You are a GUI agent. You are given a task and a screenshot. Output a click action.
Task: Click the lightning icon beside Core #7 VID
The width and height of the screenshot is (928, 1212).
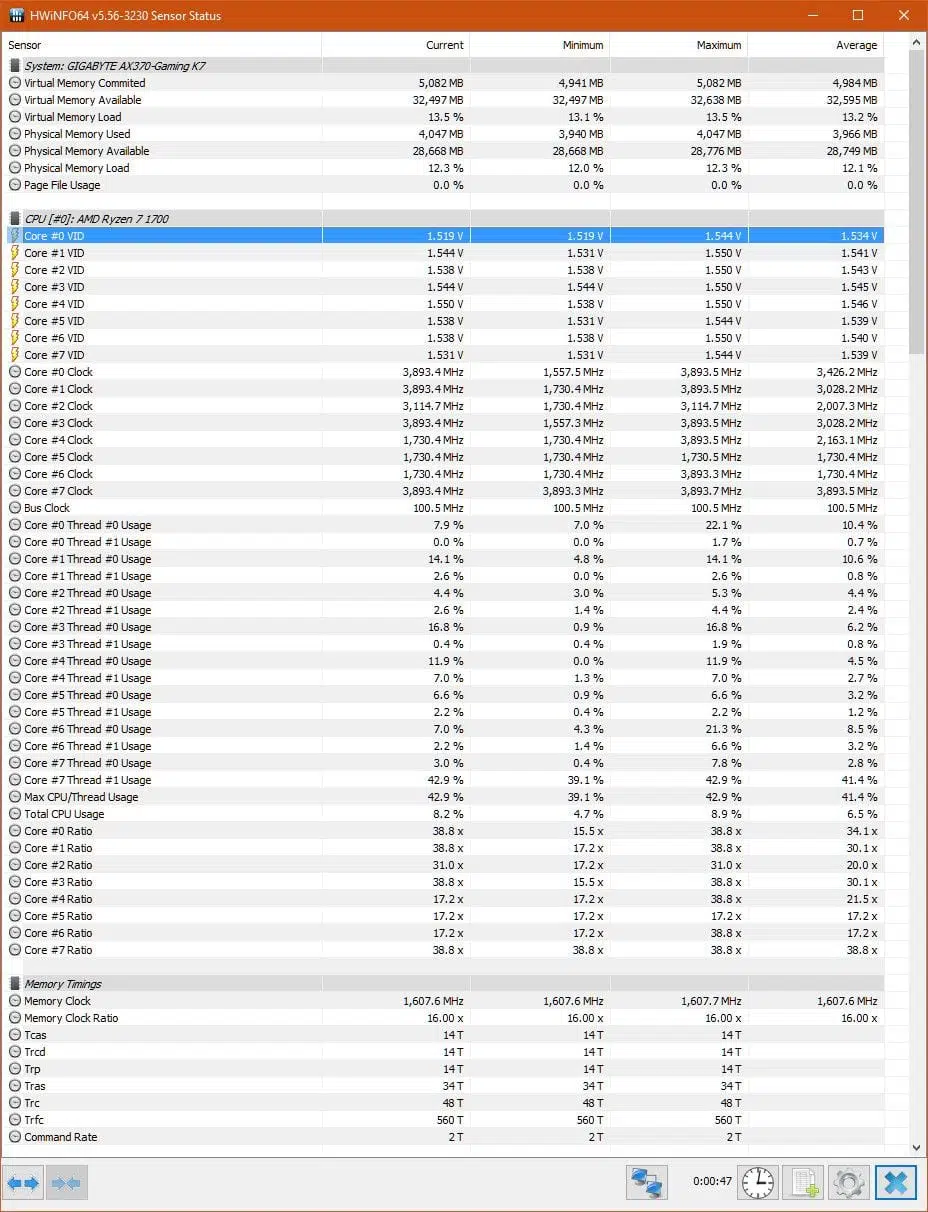[x=14, y=355]
